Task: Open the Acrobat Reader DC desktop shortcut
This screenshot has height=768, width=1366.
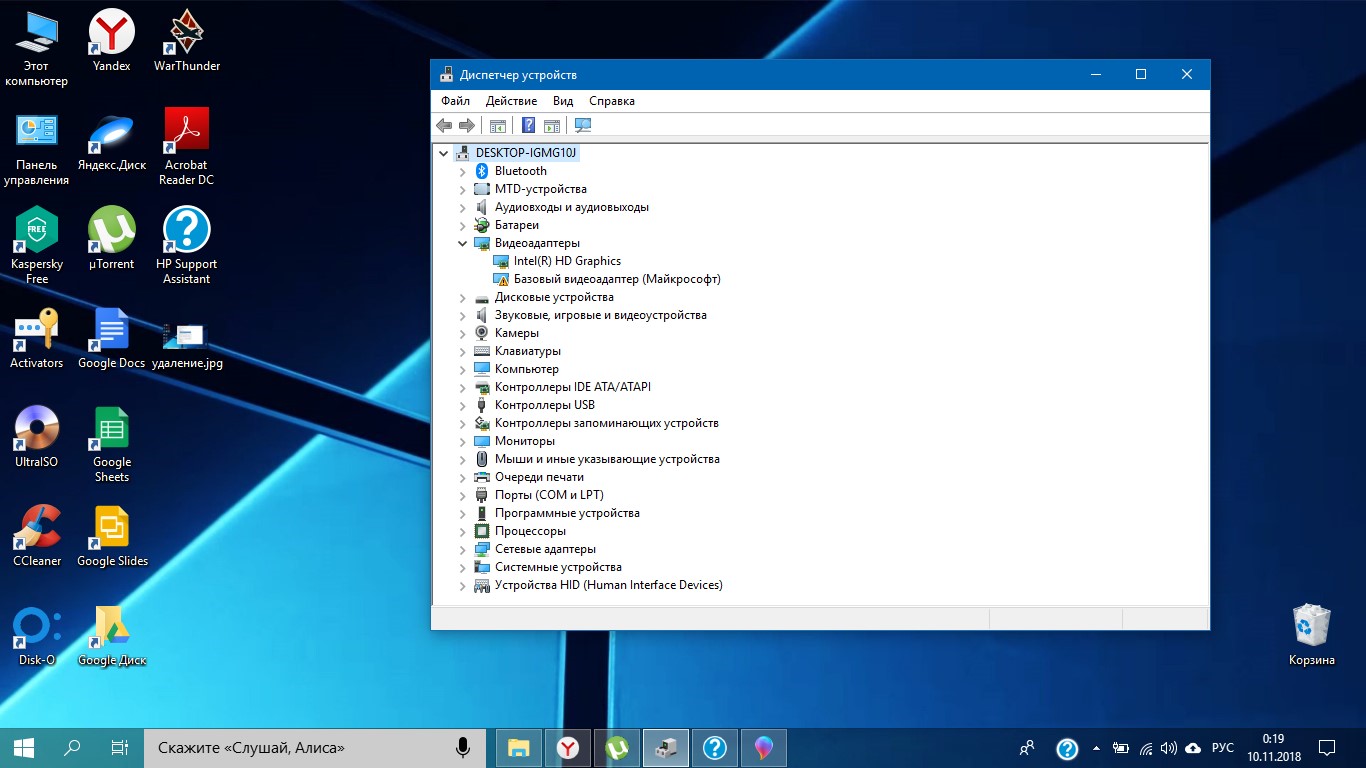Action: point(187,147)
